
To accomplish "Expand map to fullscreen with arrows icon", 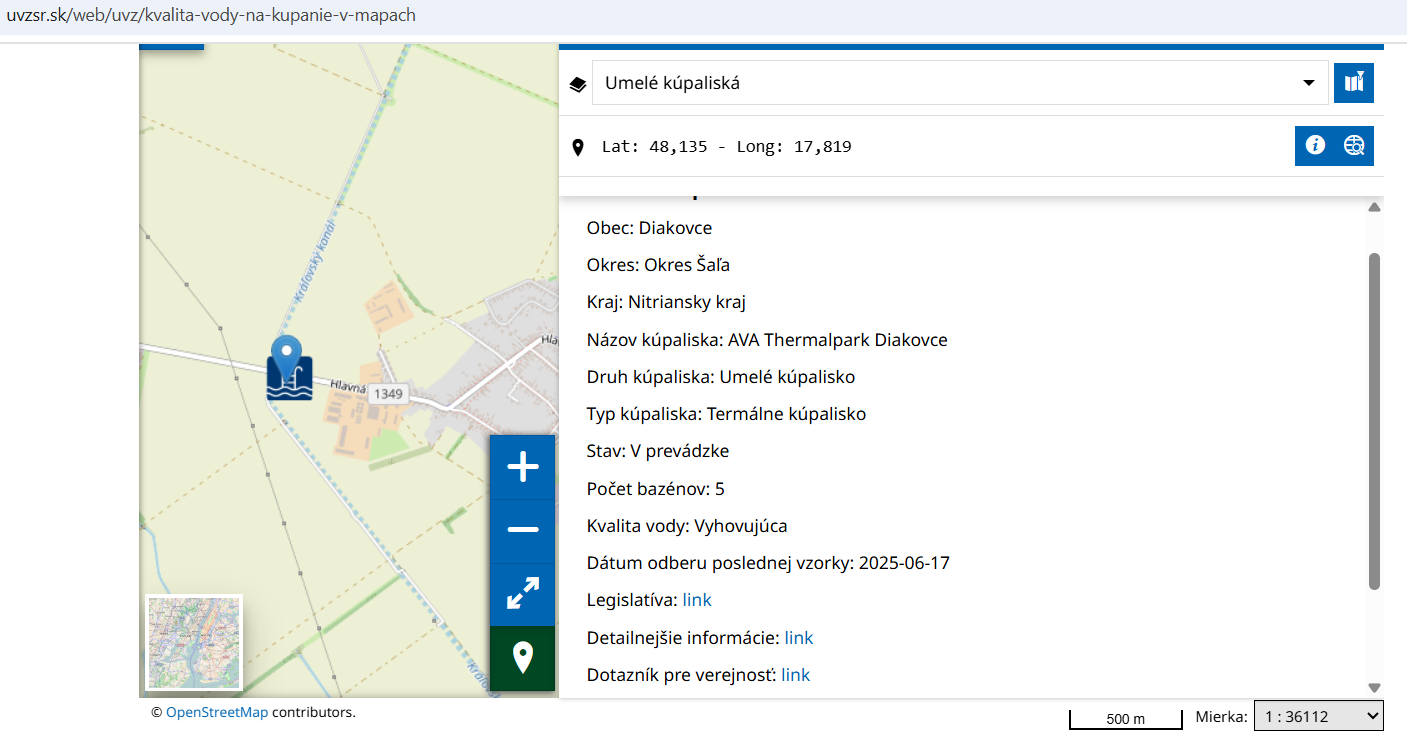I will pyautogui.click(x=522, y=593).
